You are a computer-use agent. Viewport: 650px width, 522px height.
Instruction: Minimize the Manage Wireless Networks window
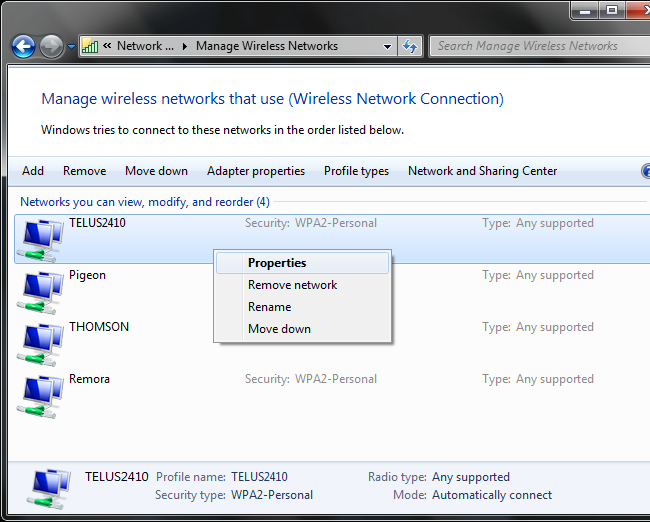click(x=585, y=10)
